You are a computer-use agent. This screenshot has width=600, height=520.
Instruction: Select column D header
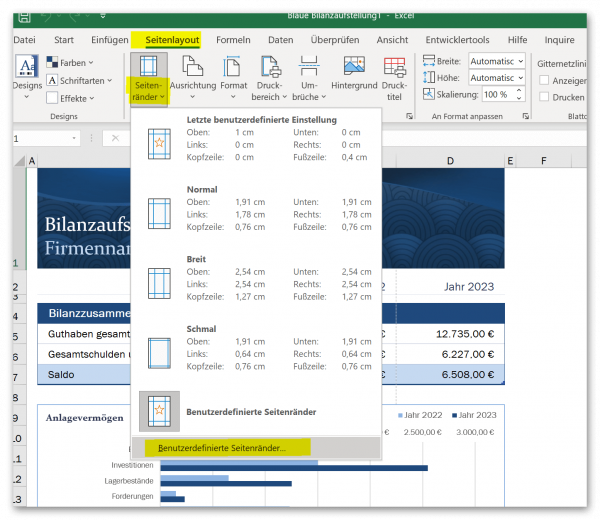[x=450, y=161]
